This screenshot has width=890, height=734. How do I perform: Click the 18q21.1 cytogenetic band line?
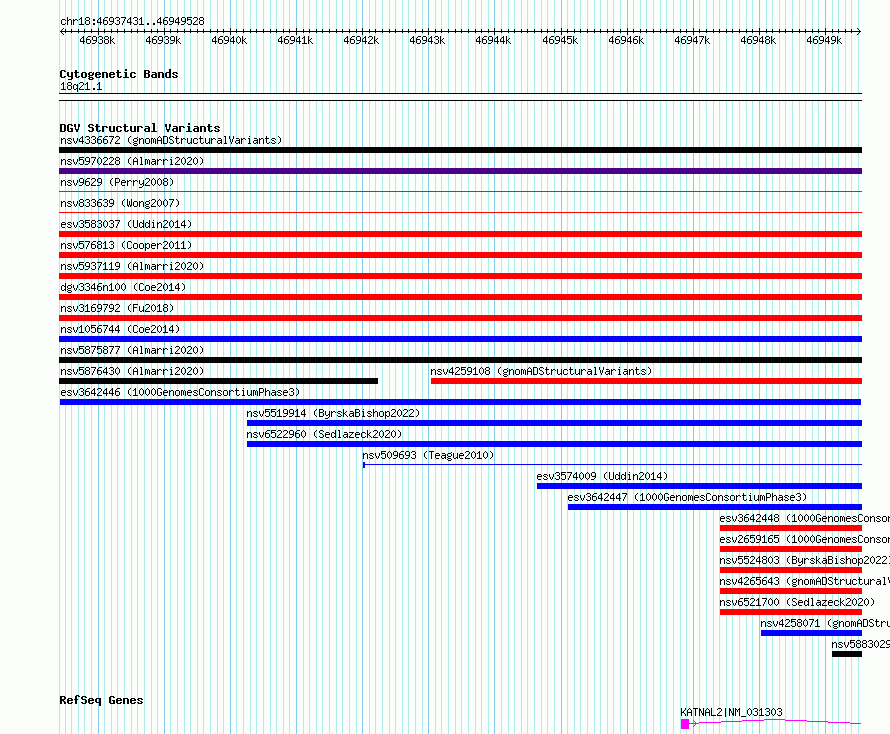click(x=460, y=94)
